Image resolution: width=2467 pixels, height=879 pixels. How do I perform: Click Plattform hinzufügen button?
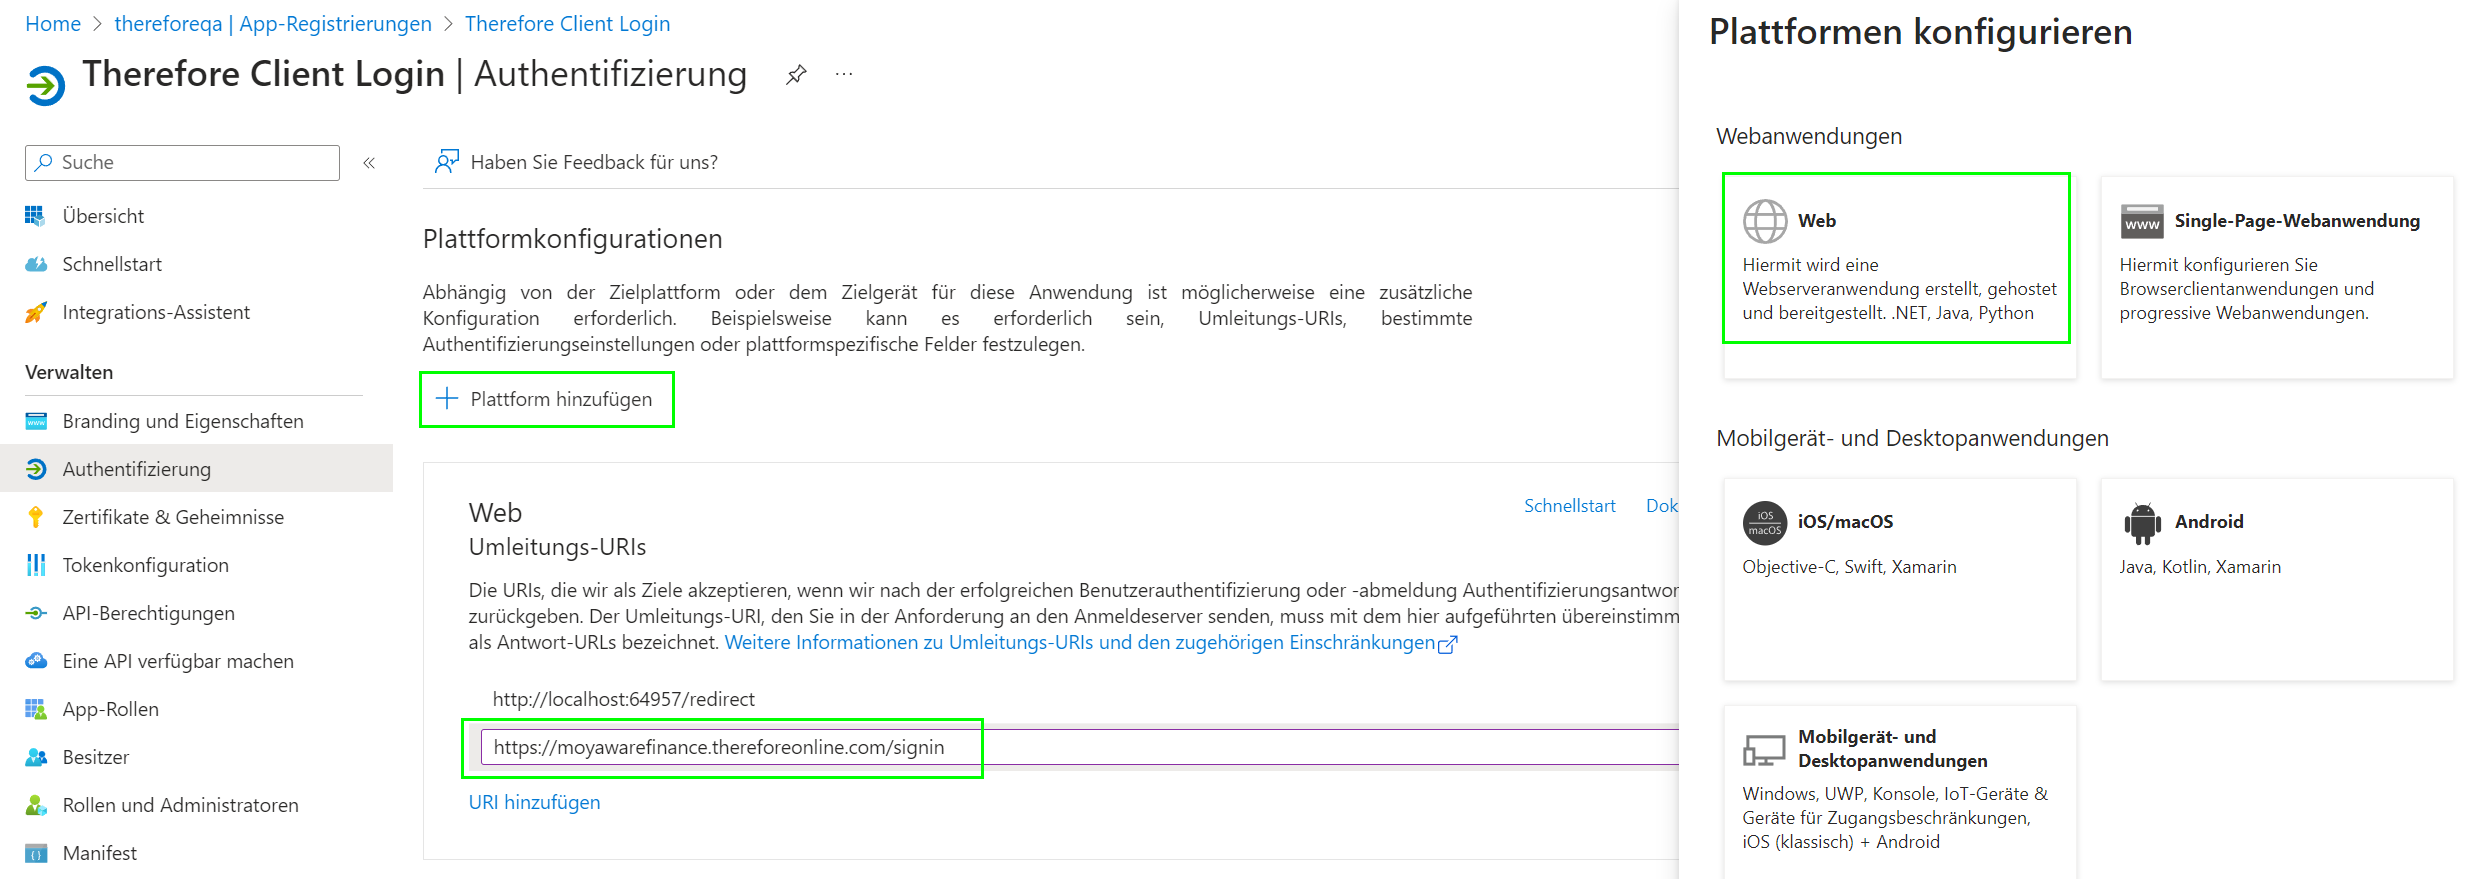[546, 399]
